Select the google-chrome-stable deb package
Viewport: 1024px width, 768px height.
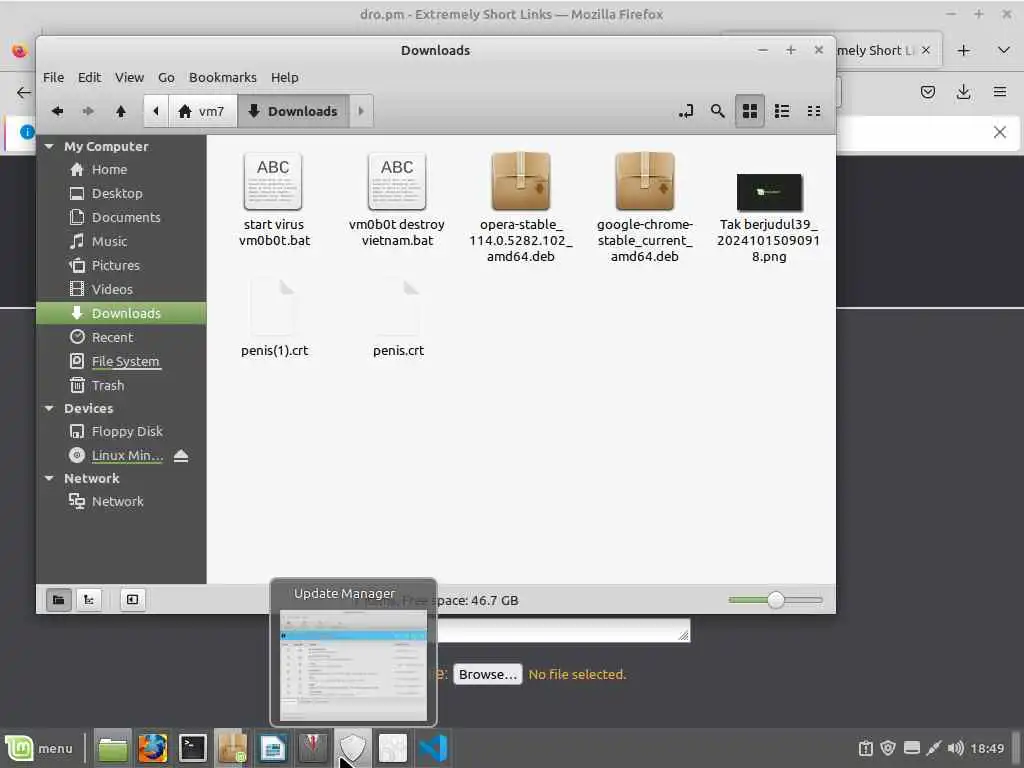pos(645,207)
